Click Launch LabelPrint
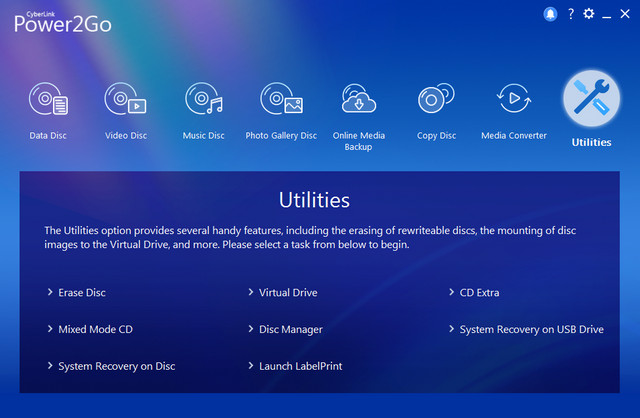The height and width of the screenshot is (418, 640). [x=301, y=366]
